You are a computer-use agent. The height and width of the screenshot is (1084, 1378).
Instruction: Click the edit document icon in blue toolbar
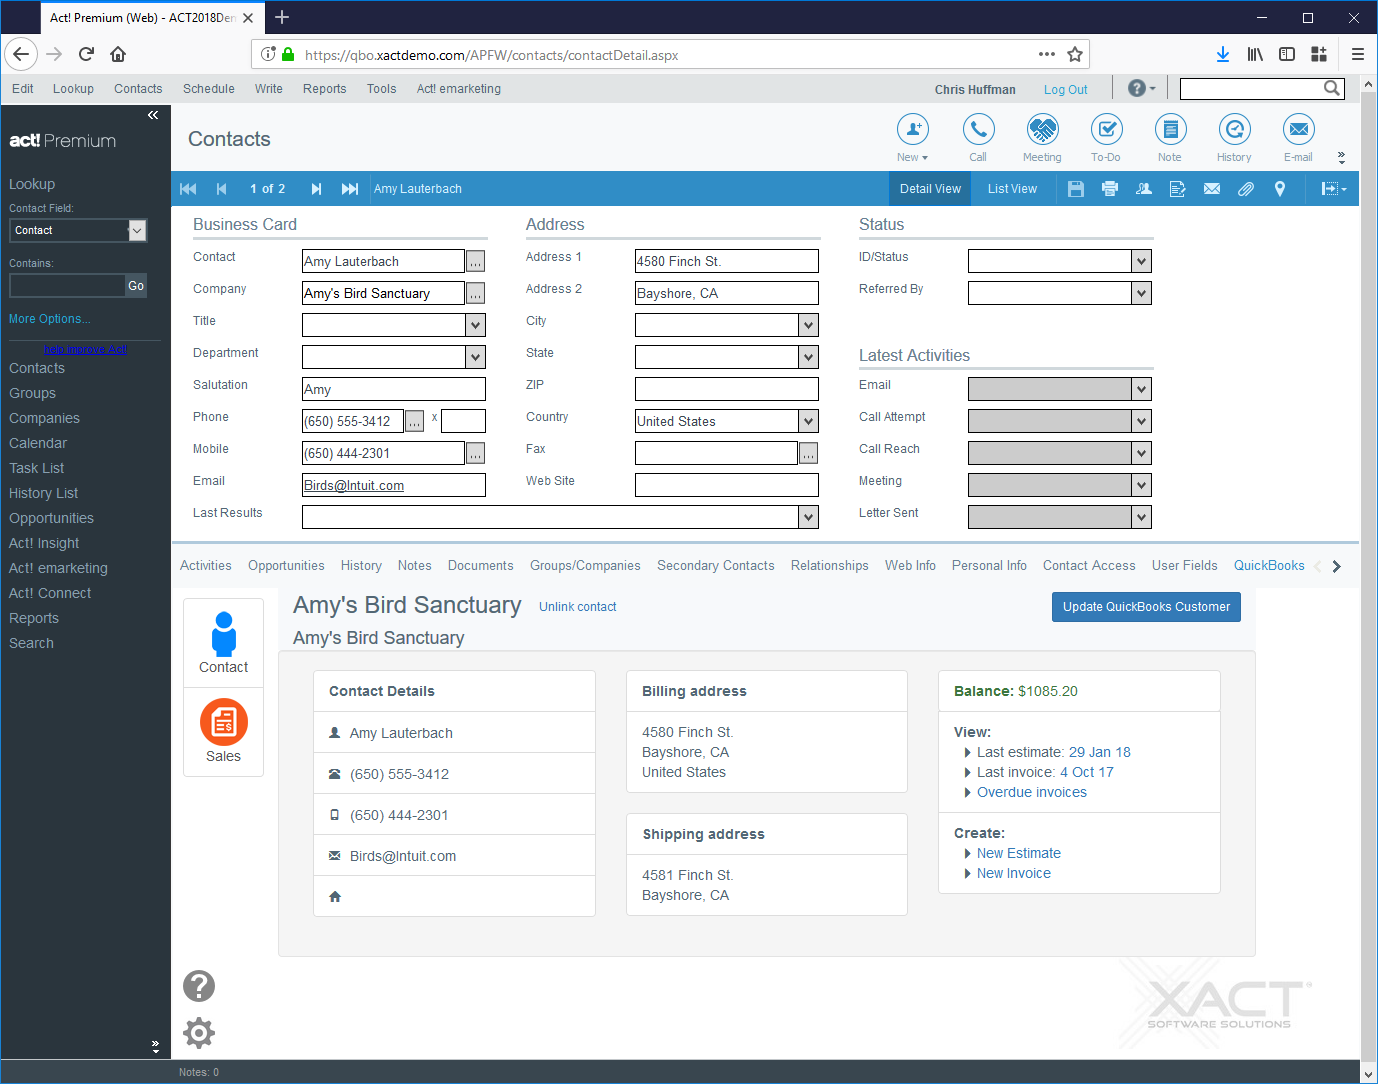click(x=1178, y=189)
